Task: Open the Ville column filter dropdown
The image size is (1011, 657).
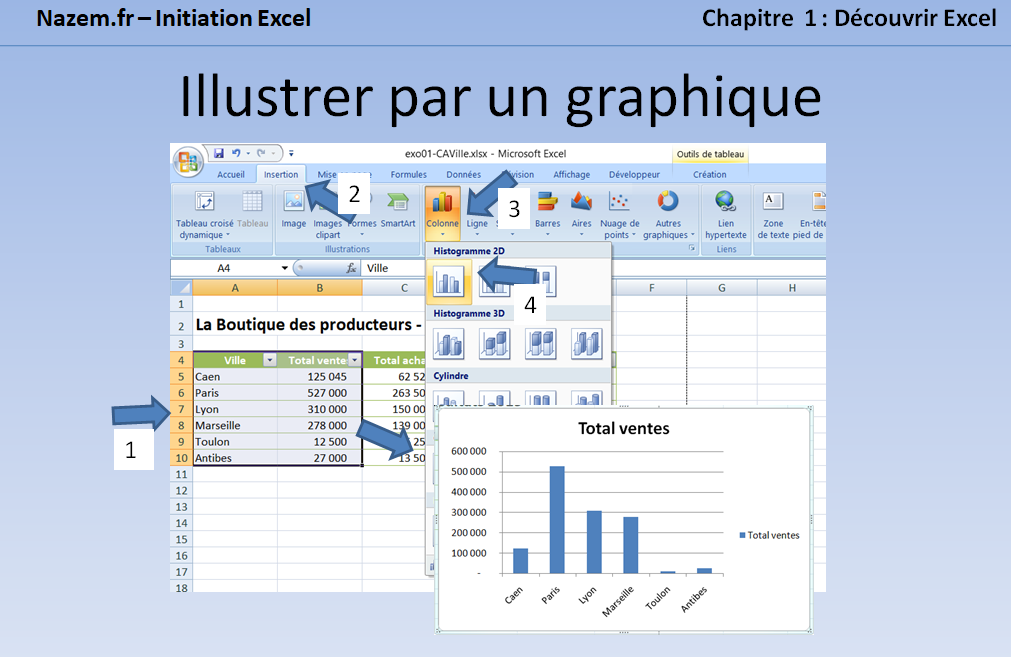Action: point(269,360)
